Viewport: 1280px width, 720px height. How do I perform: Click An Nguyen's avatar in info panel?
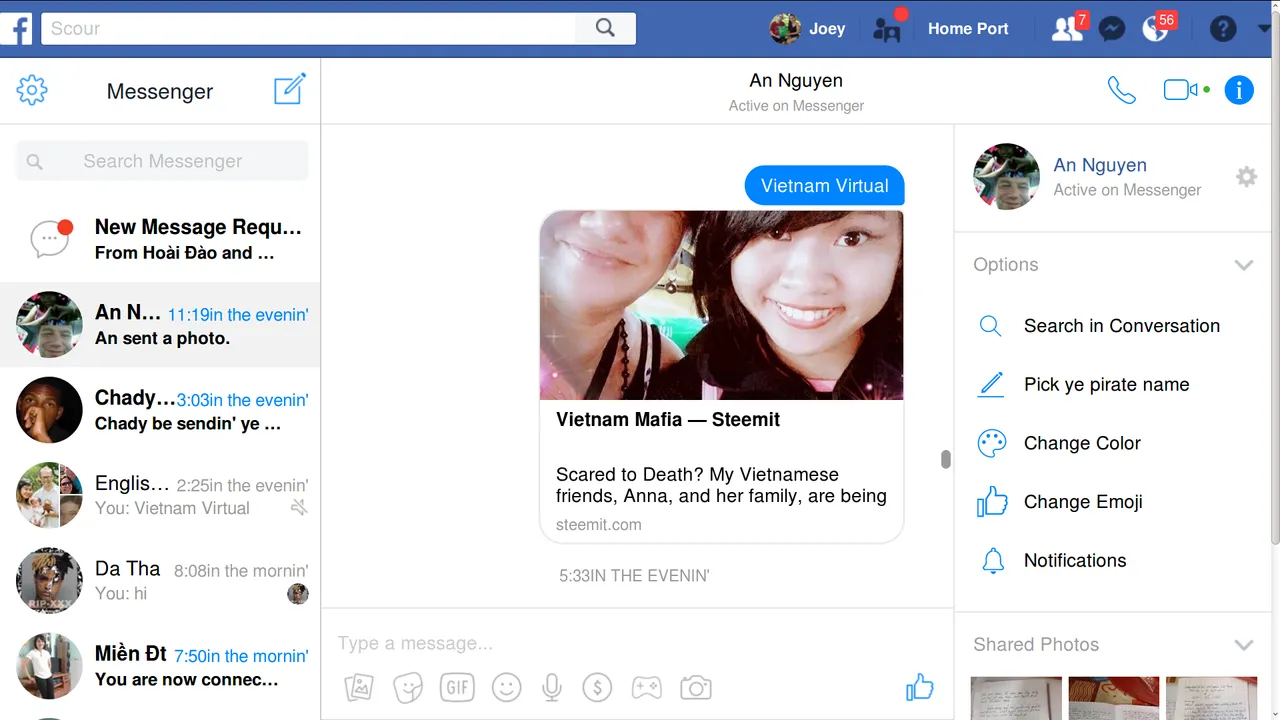click(x=1006, y=177)
